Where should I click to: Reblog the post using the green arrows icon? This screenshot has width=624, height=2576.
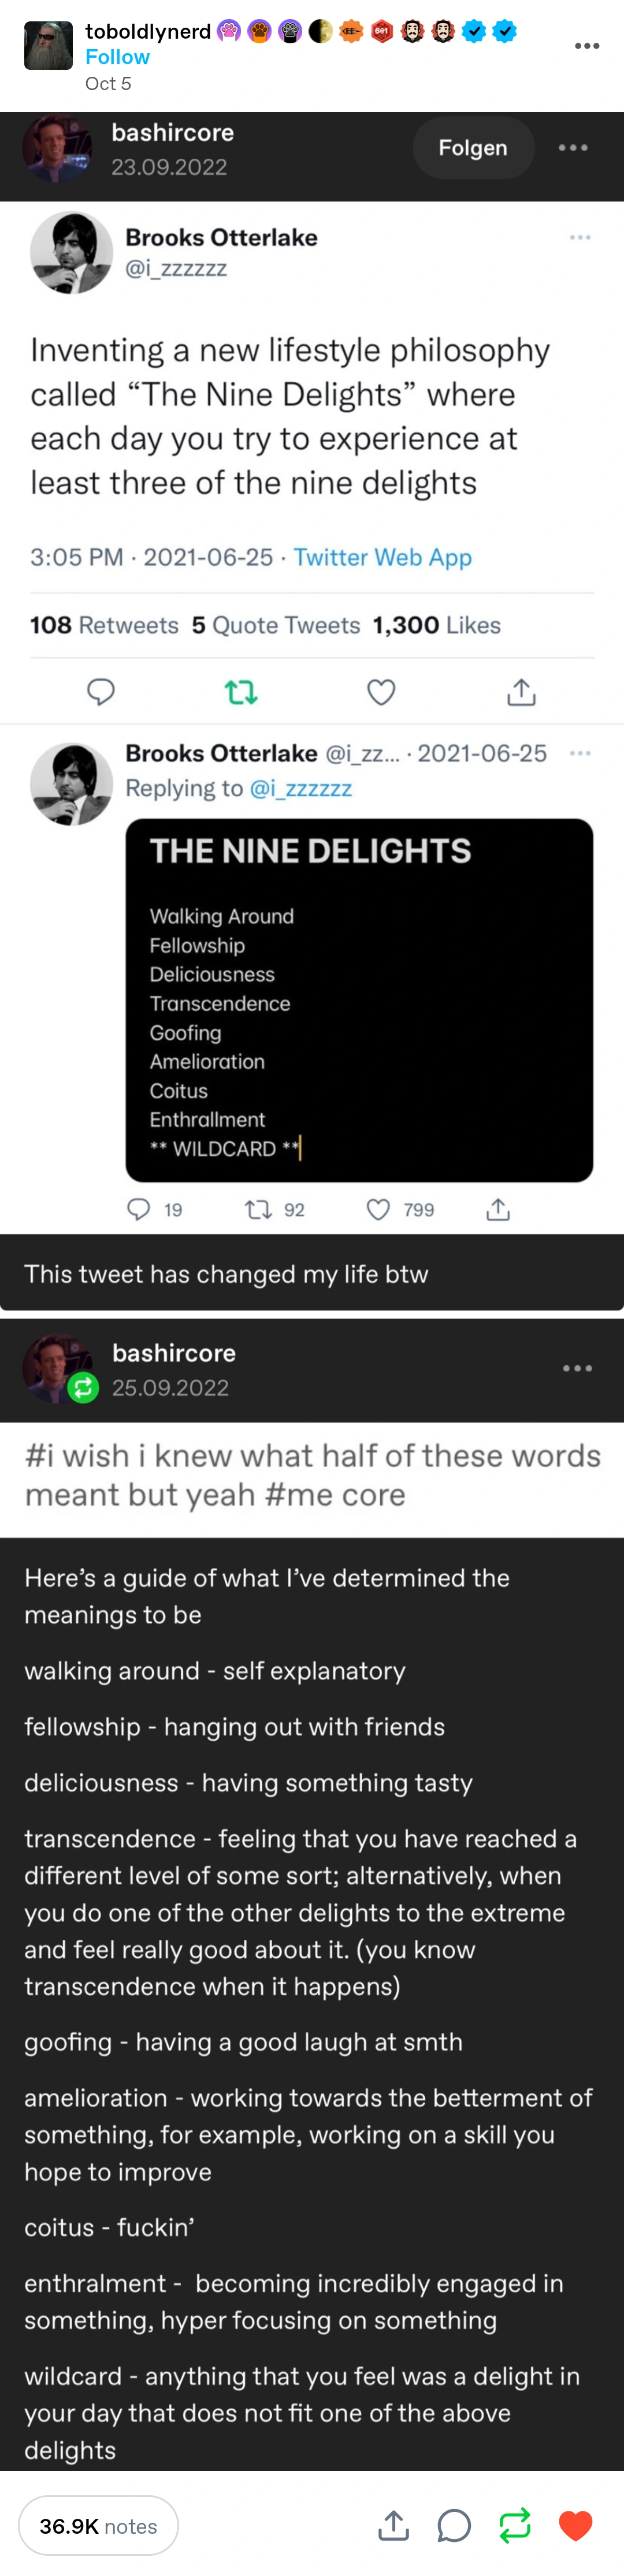click(515, 2525)
